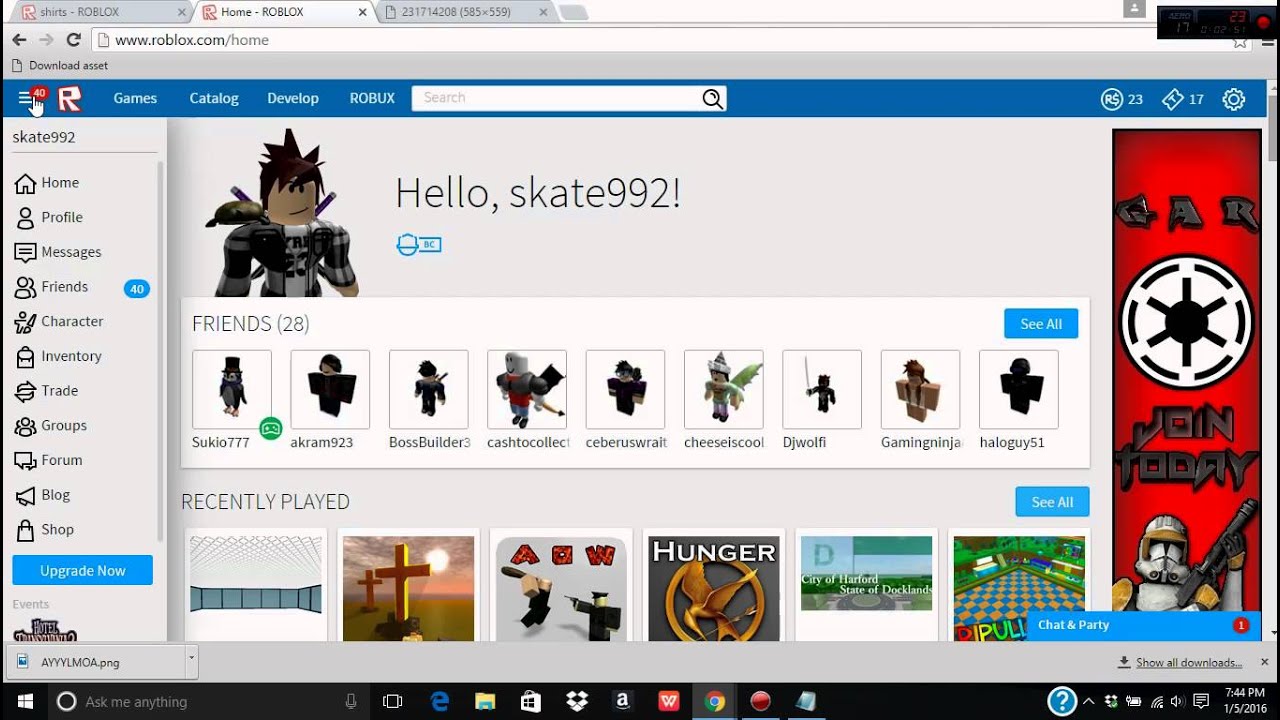The width and height of the screenshot is (1280, 720).
Task: Click the Download asset bookmark
Action: 60,65
